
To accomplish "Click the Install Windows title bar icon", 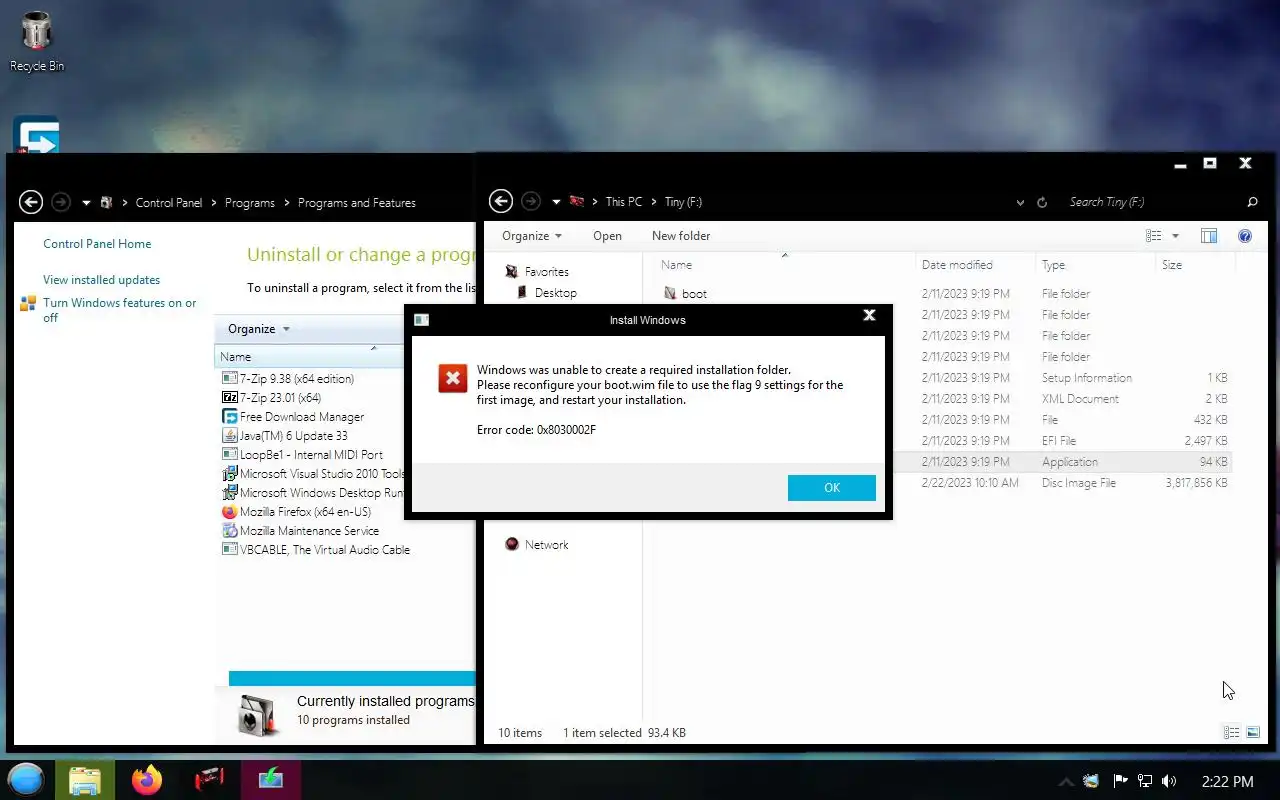I will coord(421,320).
